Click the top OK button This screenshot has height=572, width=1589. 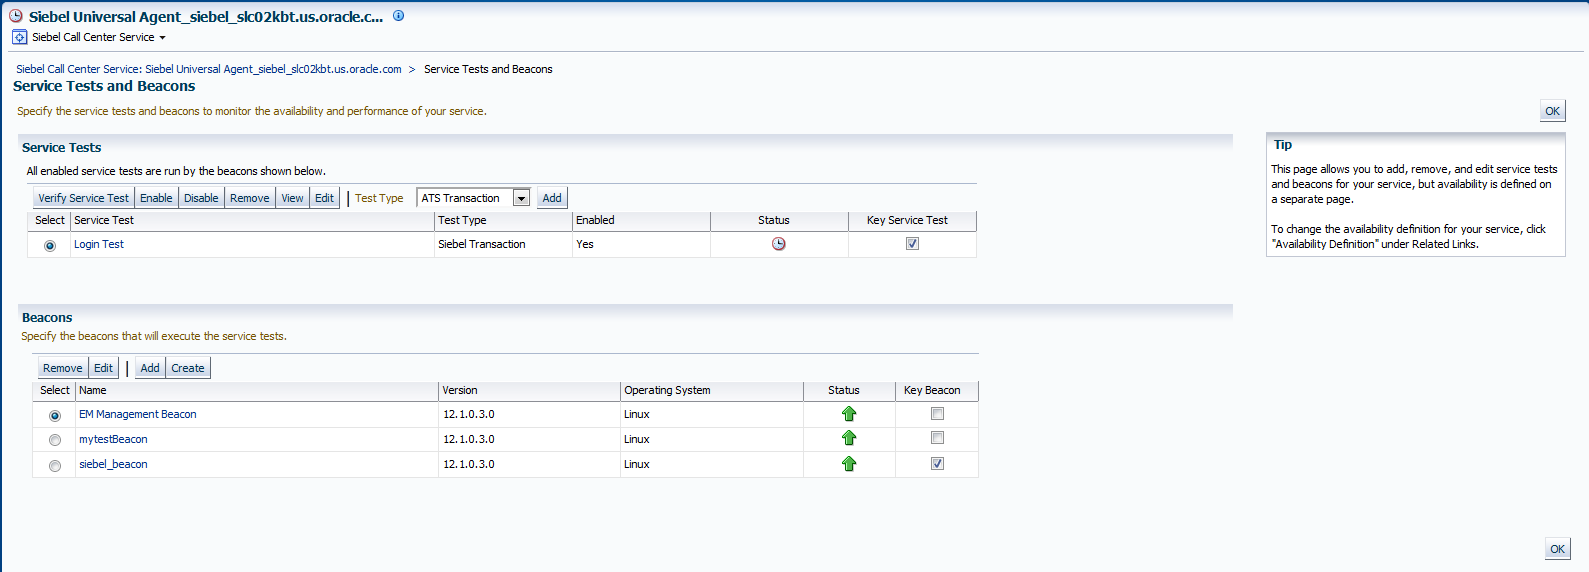1553,111
